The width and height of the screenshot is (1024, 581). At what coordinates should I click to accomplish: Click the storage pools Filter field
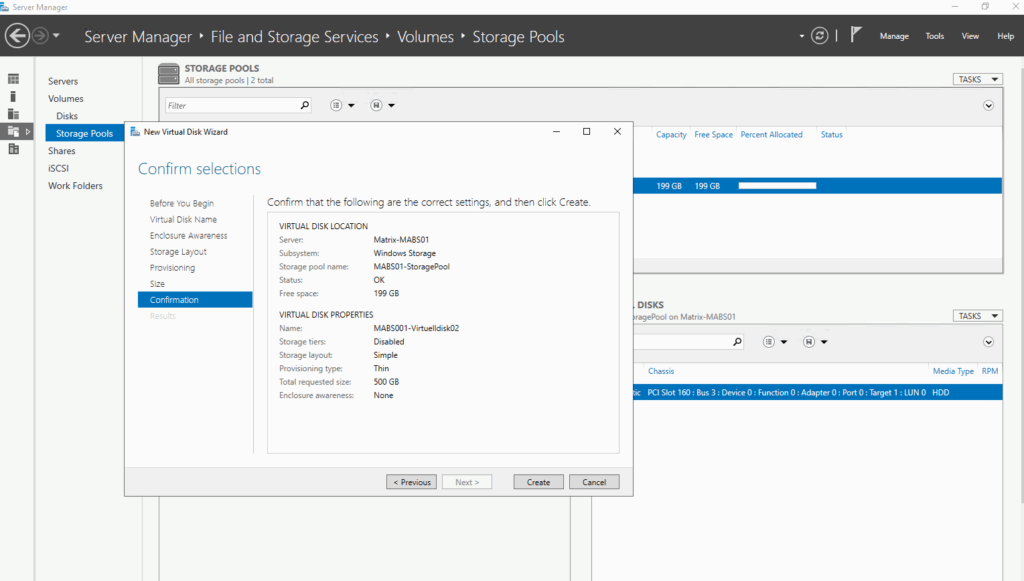(x=231, y=105)
